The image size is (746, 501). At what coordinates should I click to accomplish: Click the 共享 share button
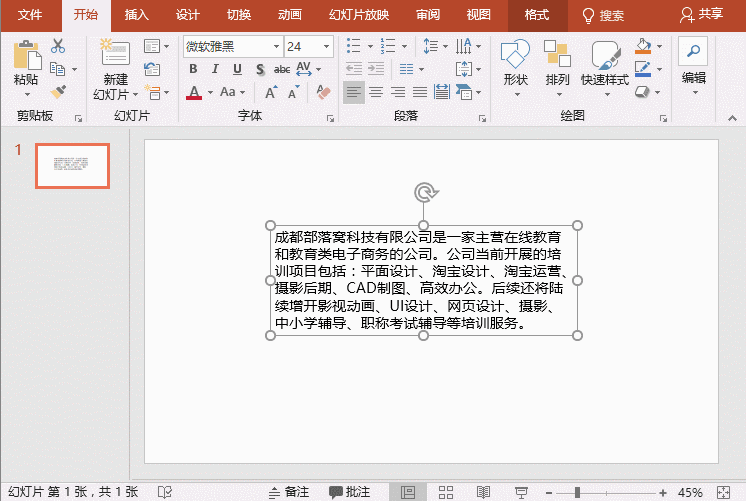click(x=702, y=14)
